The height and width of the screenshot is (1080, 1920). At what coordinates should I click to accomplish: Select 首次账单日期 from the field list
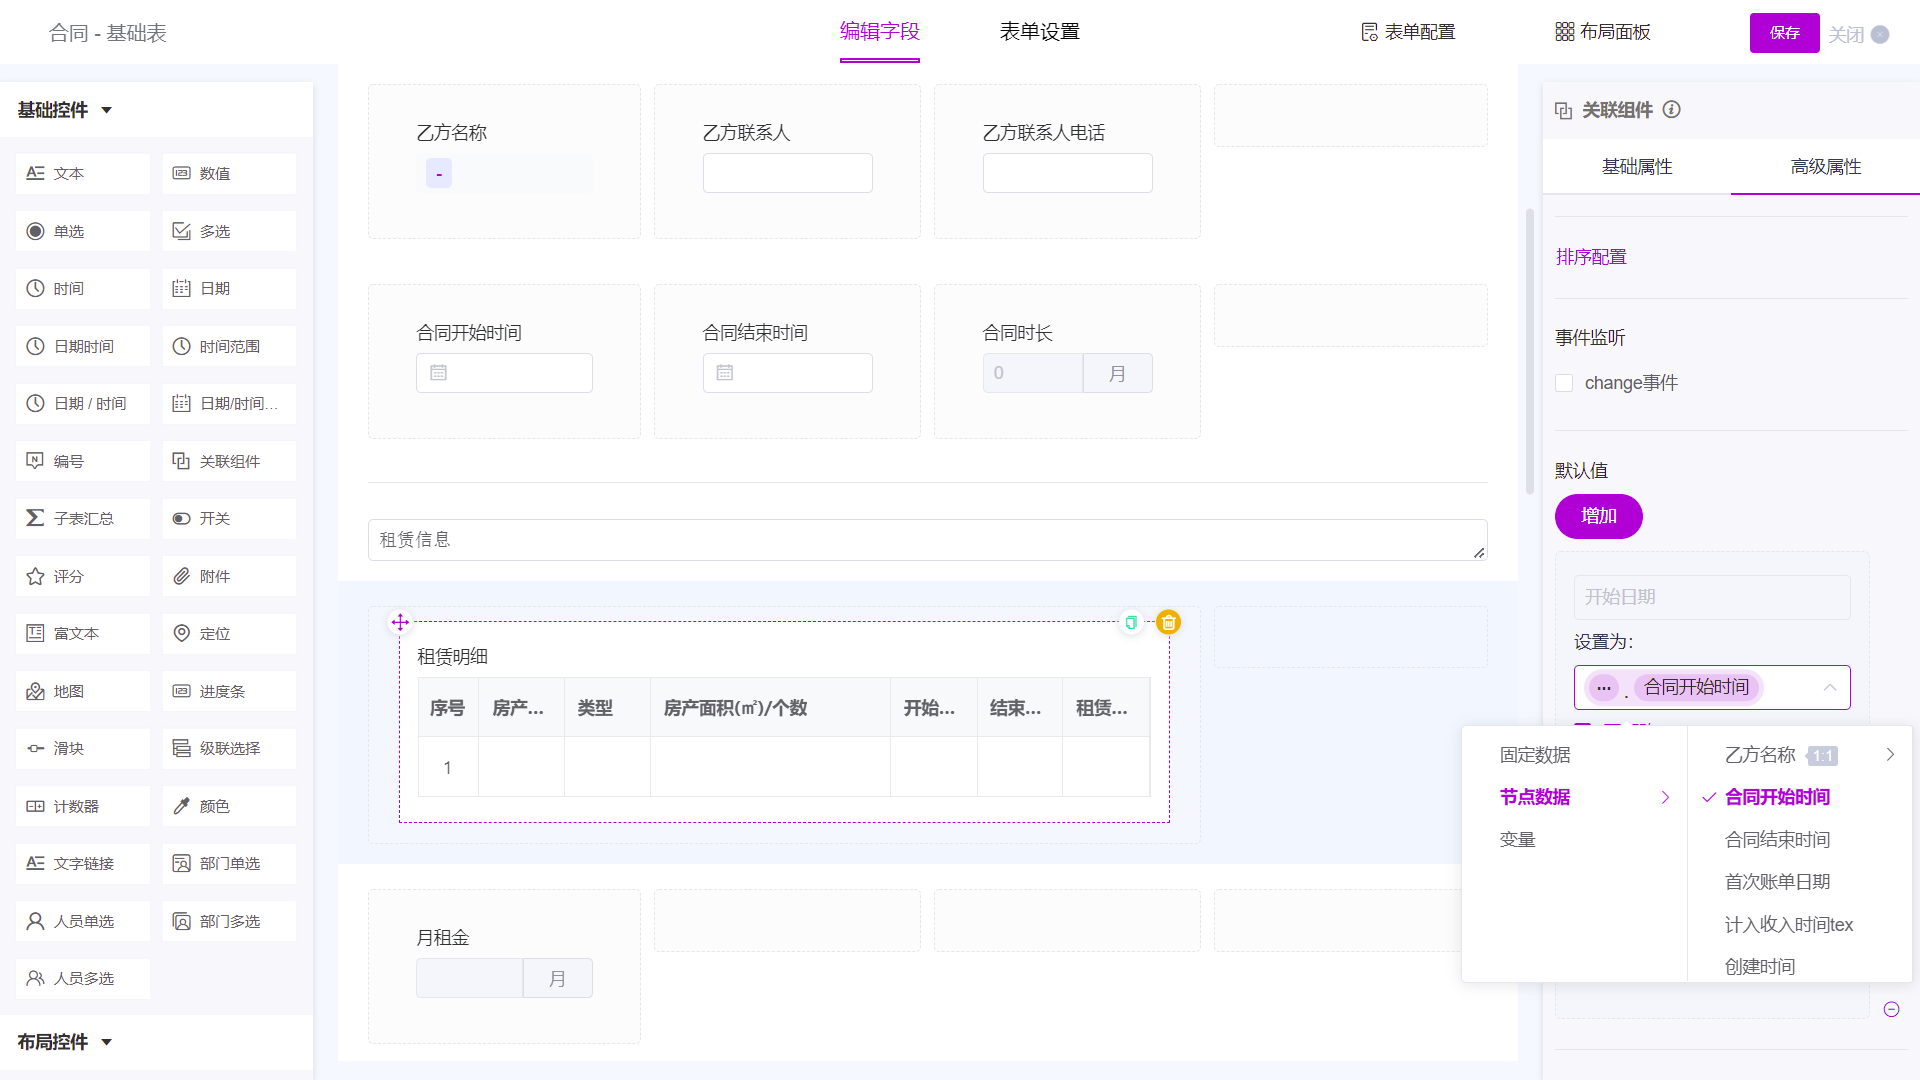pos(1778,882)
